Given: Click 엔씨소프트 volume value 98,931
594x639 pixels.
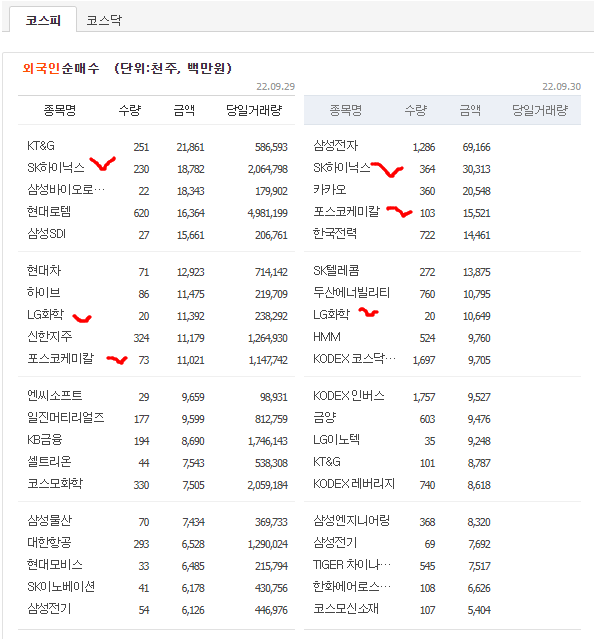Looking at the screenshot, I should 274,397.
